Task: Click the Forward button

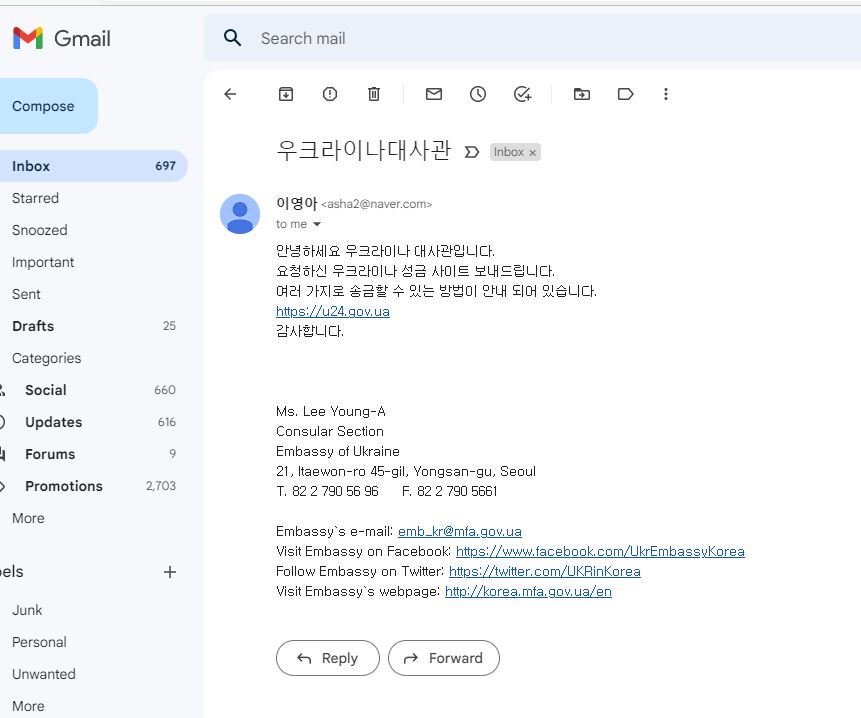Action: (x=443, y=658)
